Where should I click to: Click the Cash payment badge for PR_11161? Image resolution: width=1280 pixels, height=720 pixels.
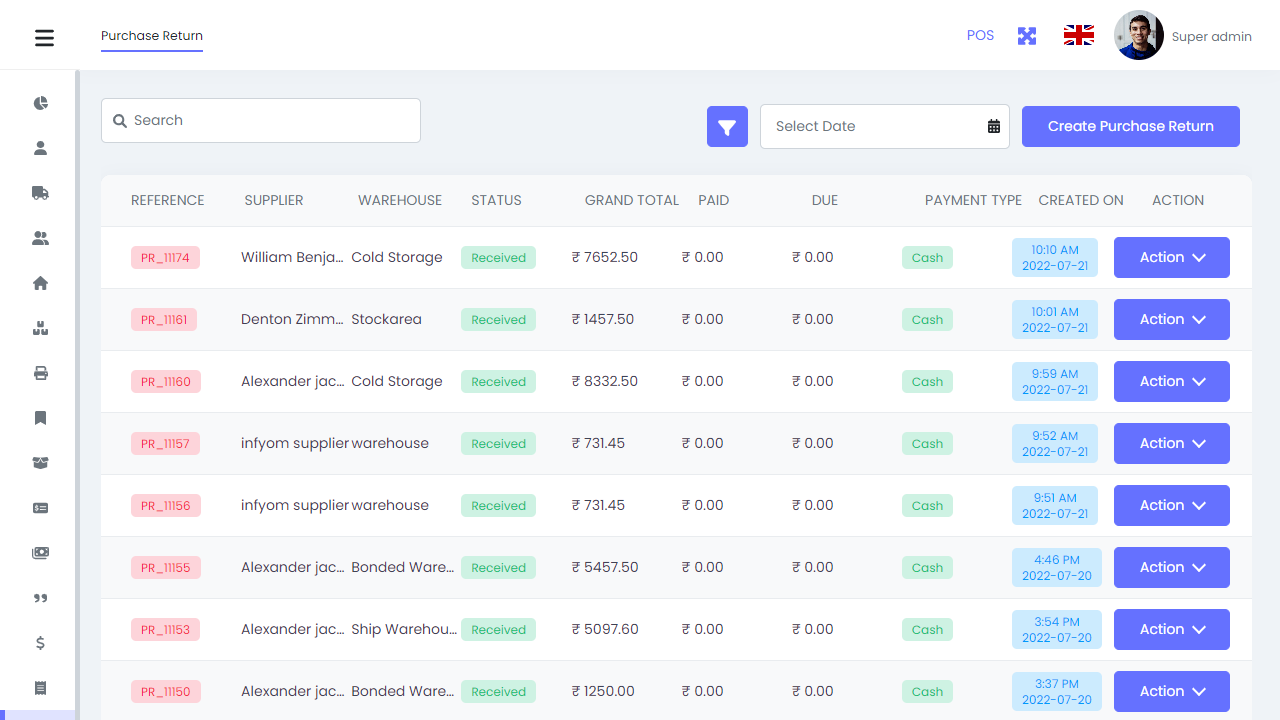point(927,319)
